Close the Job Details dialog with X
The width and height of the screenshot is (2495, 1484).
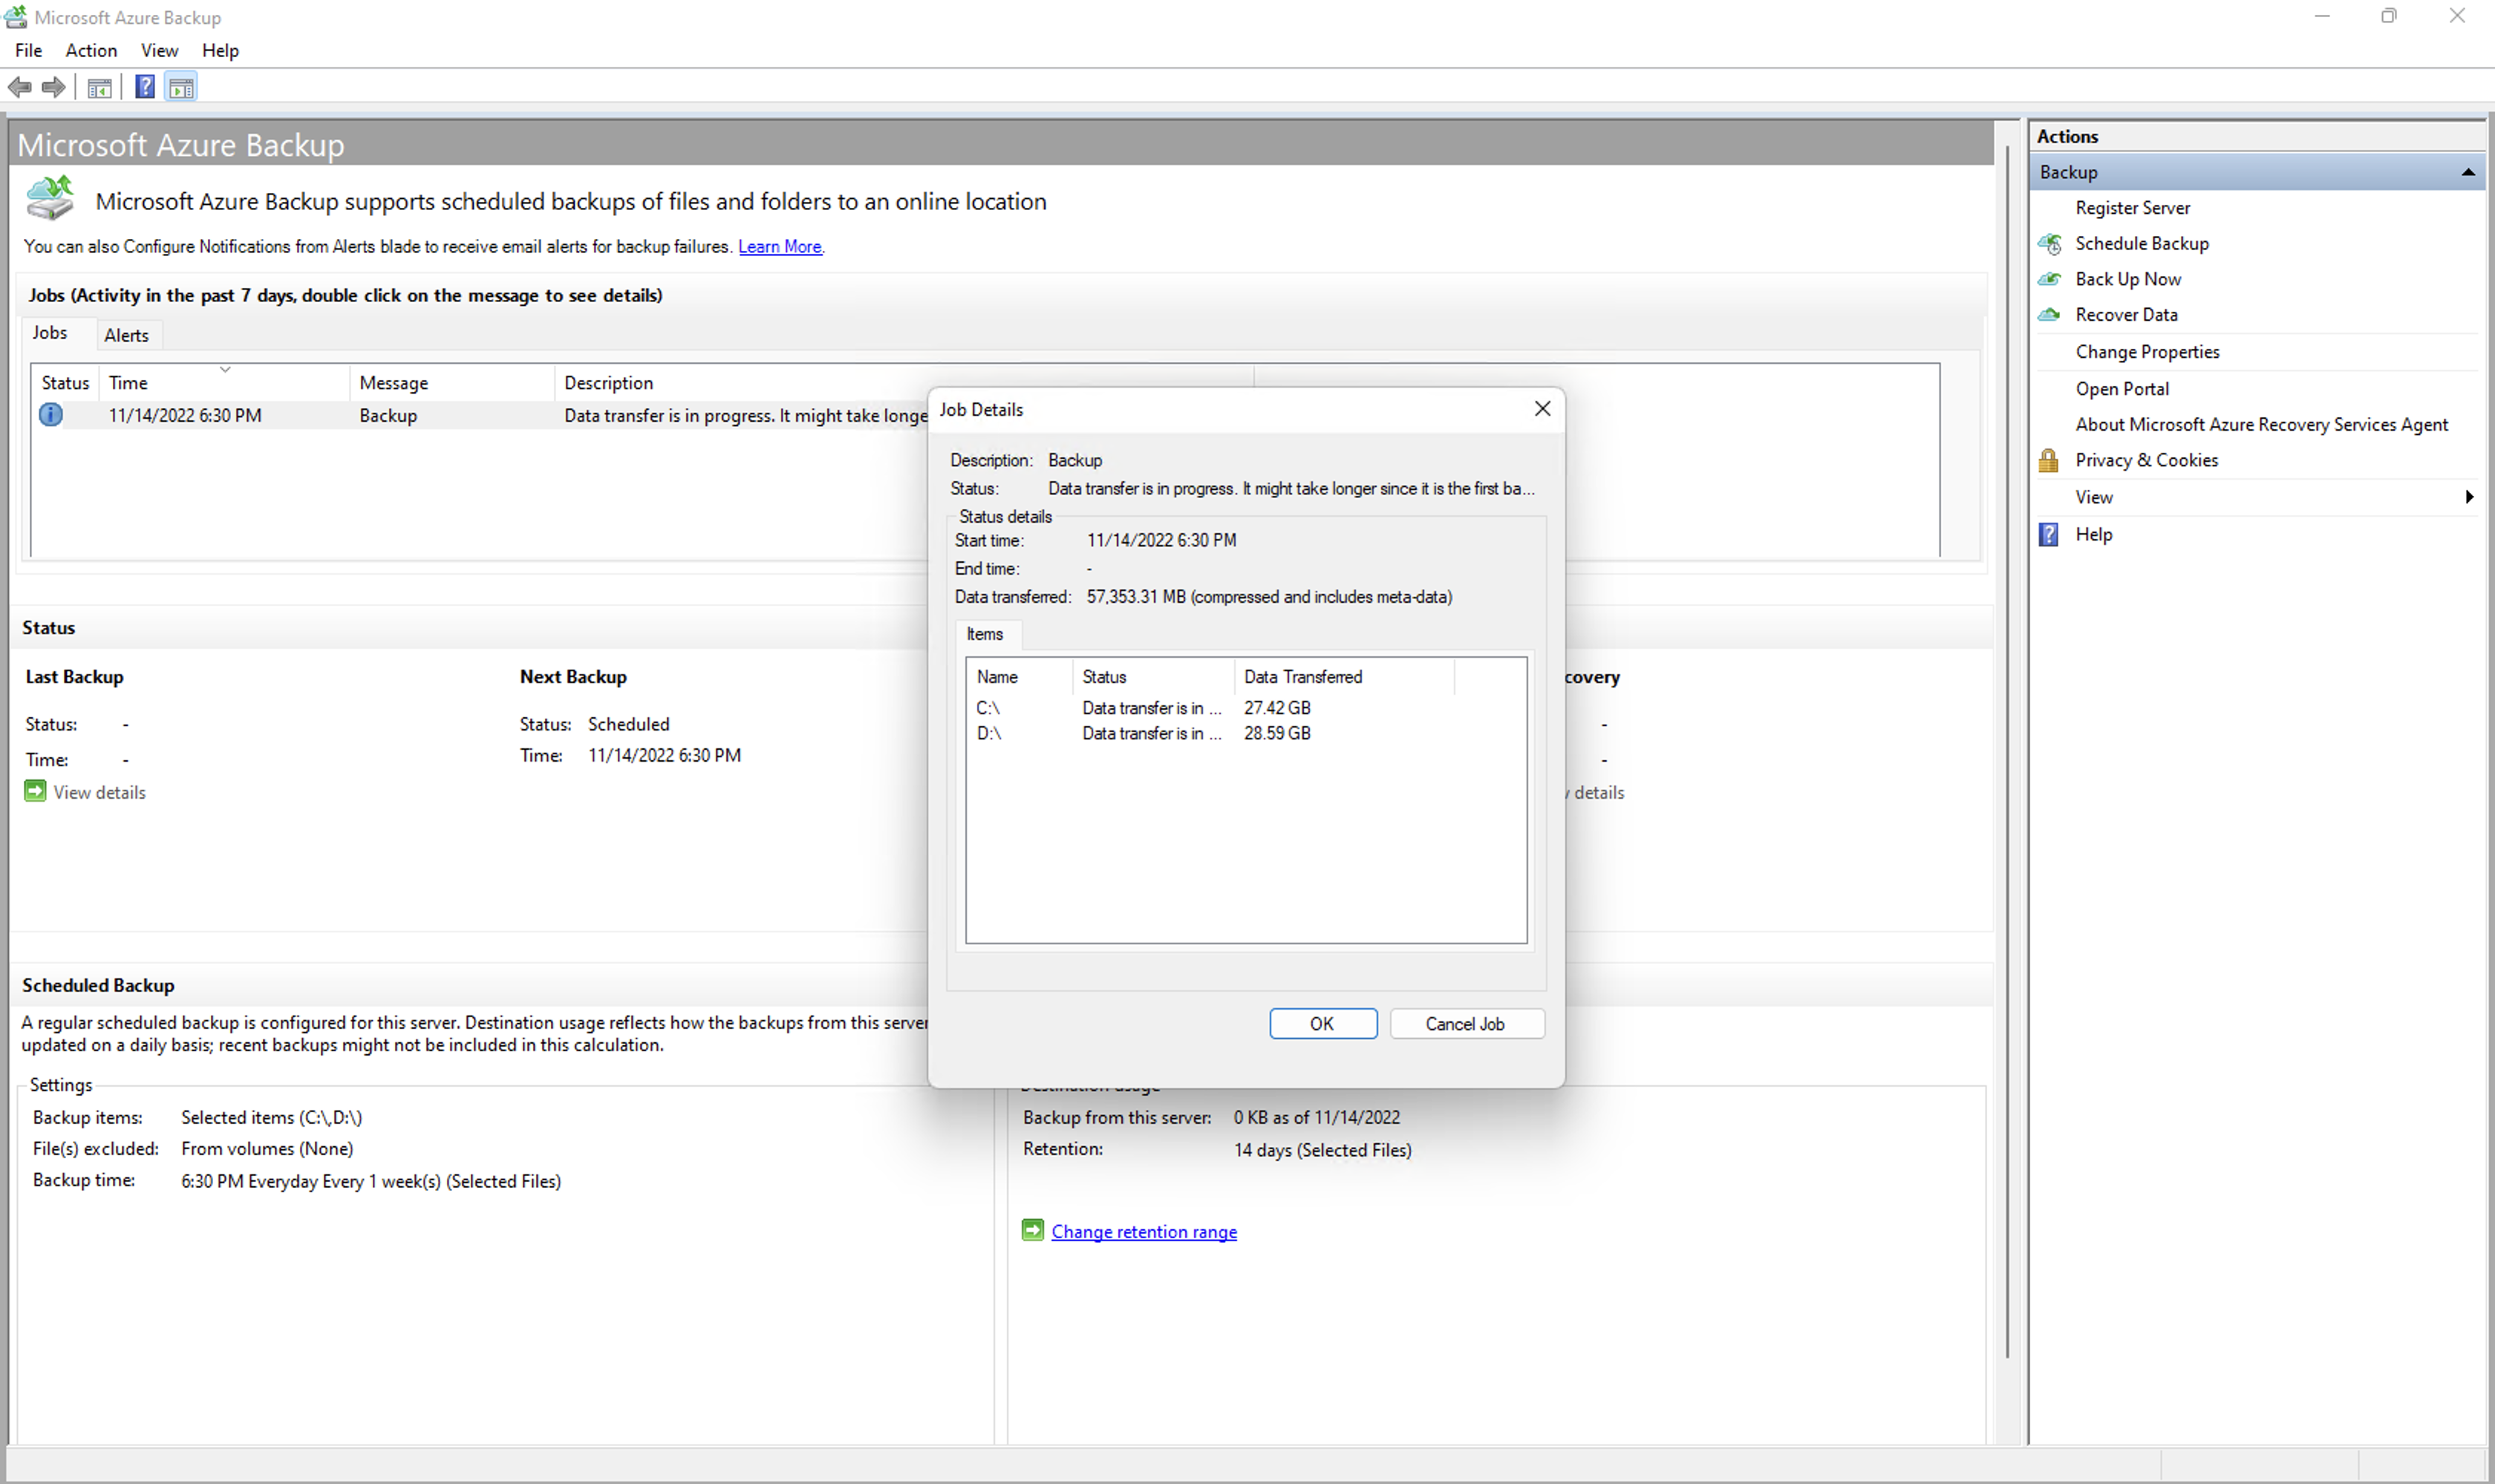(1543, 409)
